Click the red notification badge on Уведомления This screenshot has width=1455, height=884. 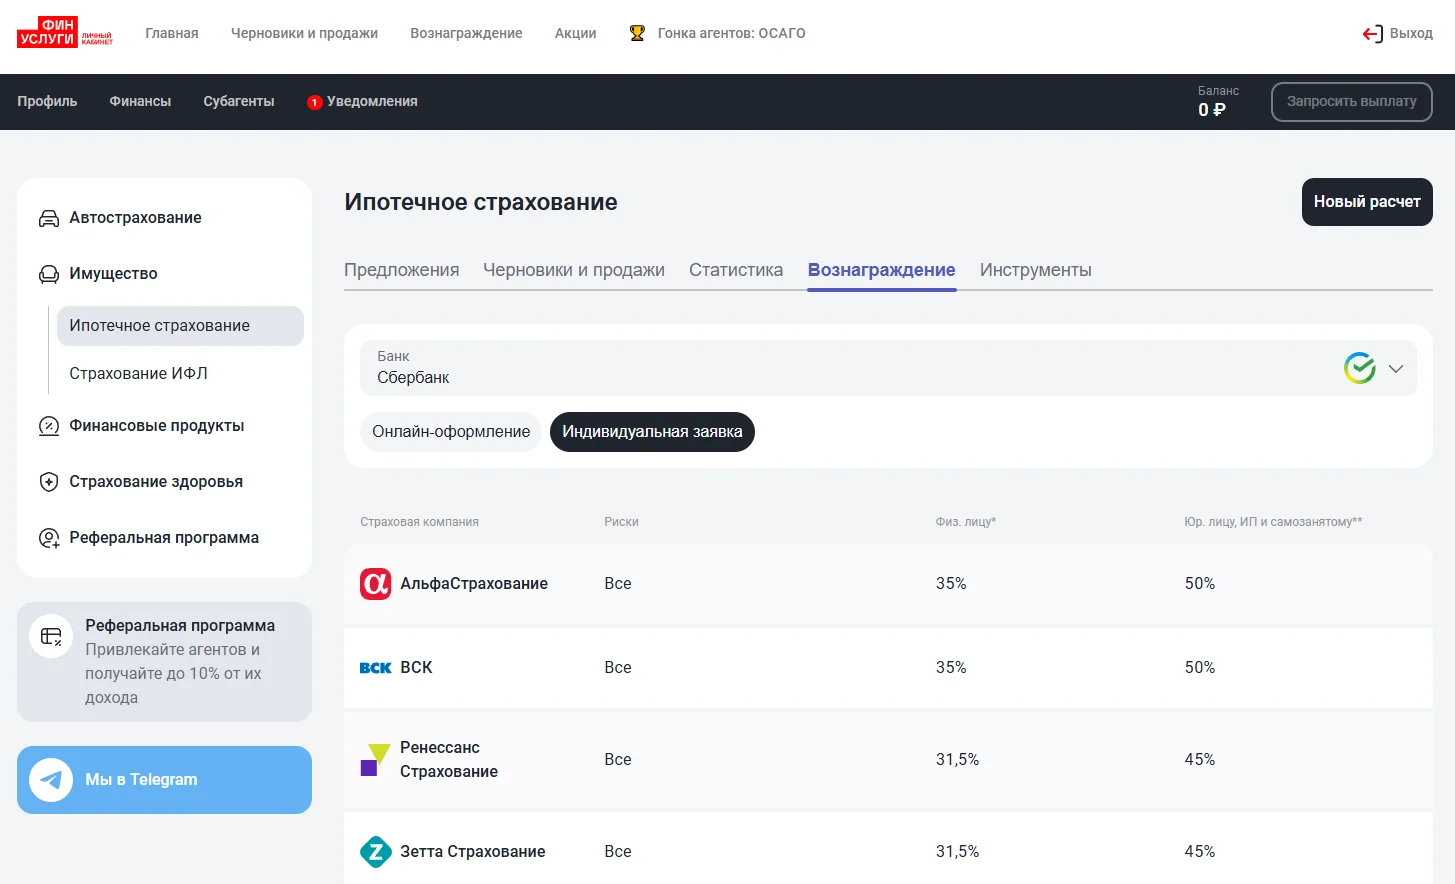pyautogui.click(x=314, y=102)
